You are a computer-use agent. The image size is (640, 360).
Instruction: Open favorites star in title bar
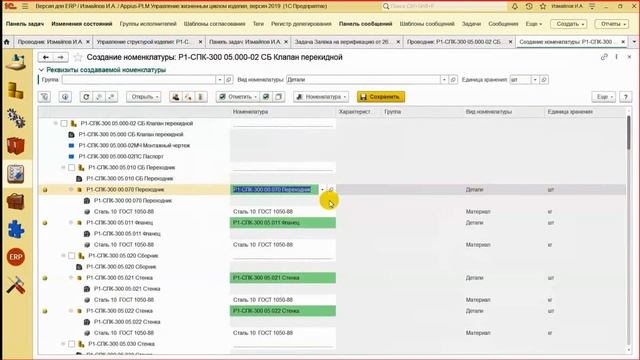[542, 6]
